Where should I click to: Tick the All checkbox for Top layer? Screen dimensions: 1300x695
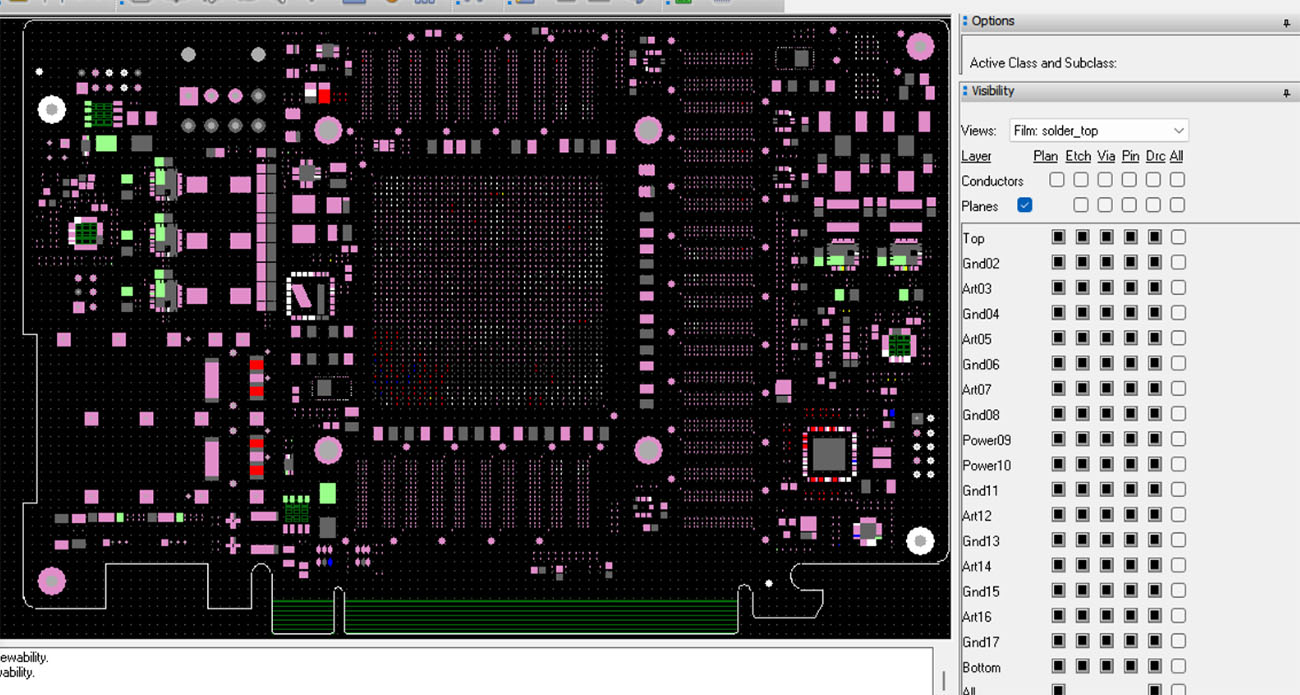pos(1178,237)
